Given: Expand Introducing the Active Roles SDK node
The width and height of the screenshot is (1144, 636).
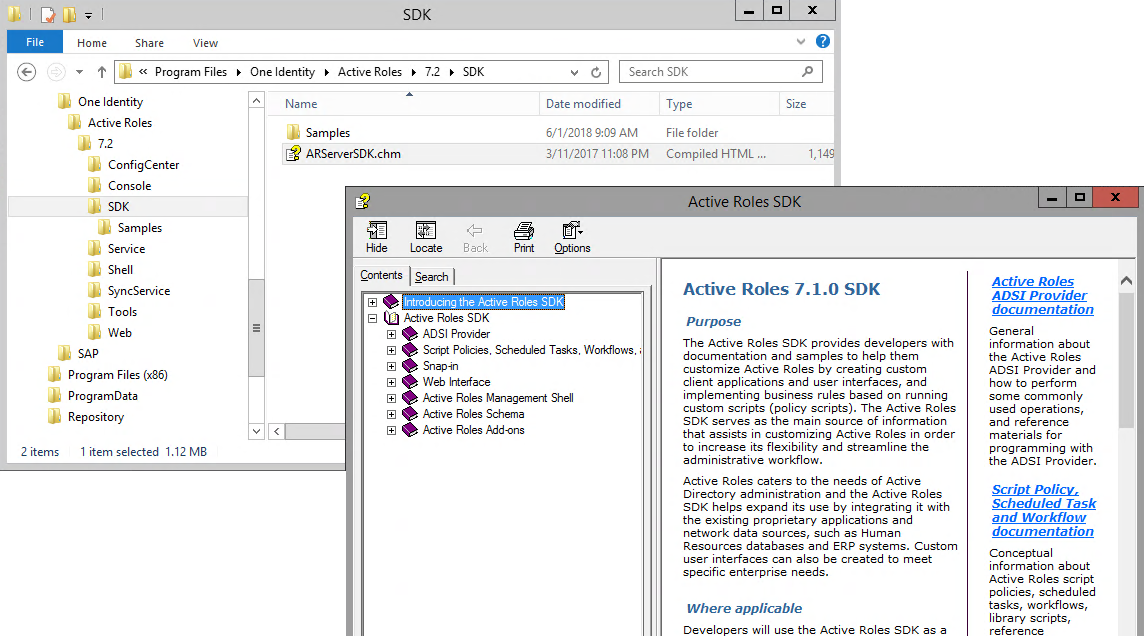Looking at the screenshot, I should (x=372, y=302).
